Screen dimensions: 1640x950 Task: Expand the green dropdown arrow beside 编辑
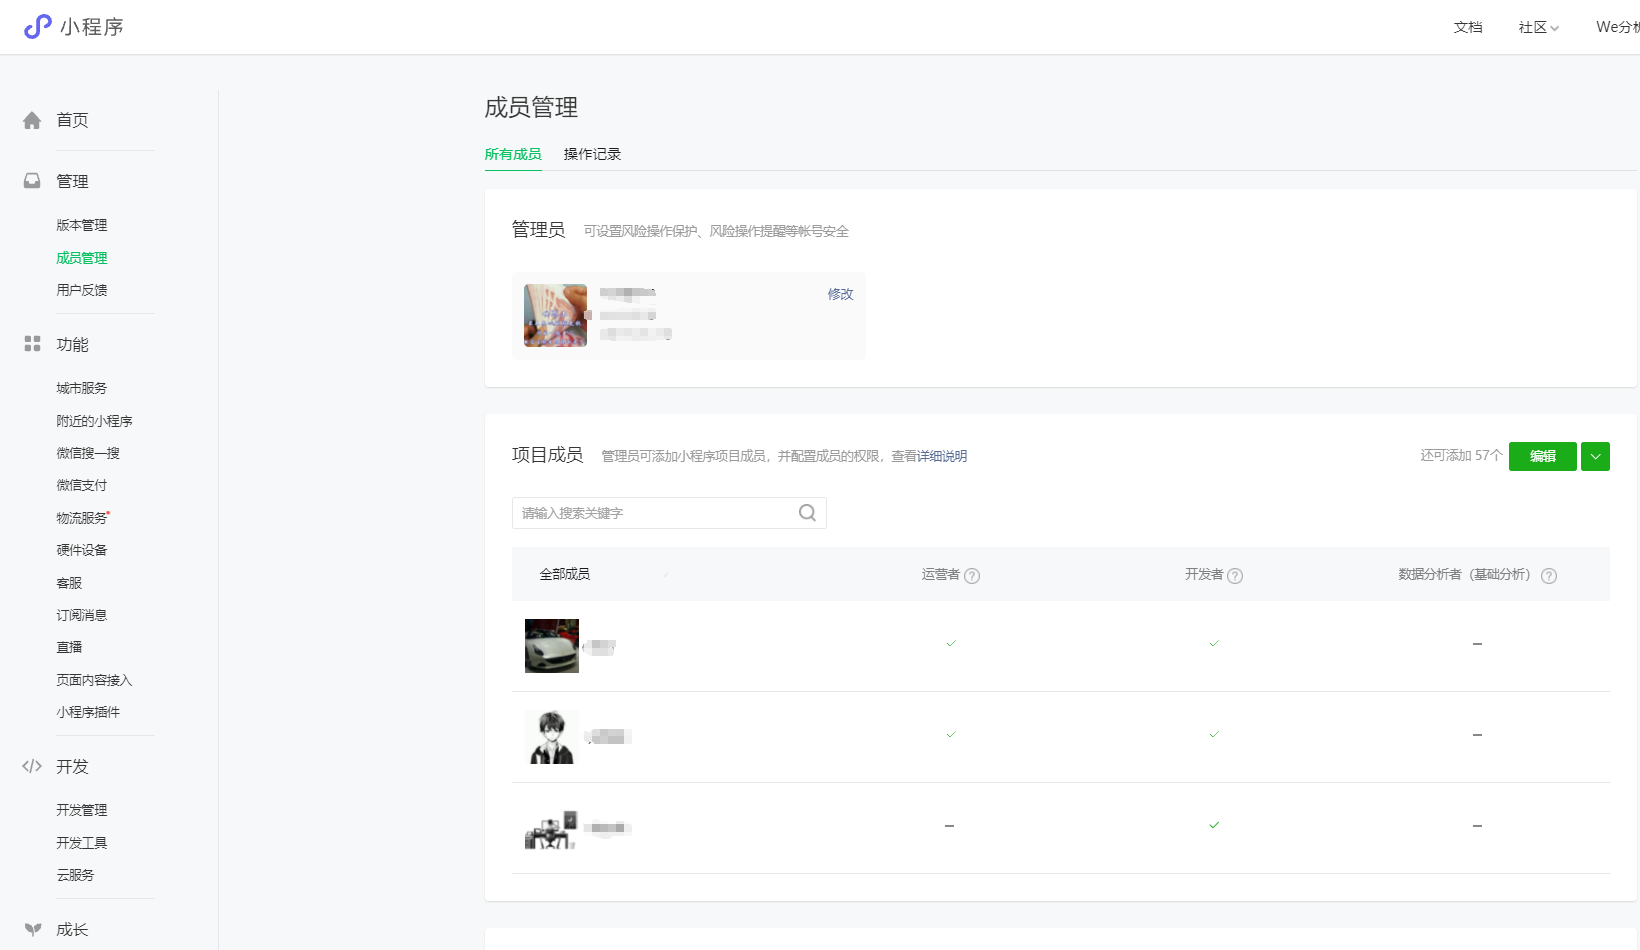[x=1595, y=456]
